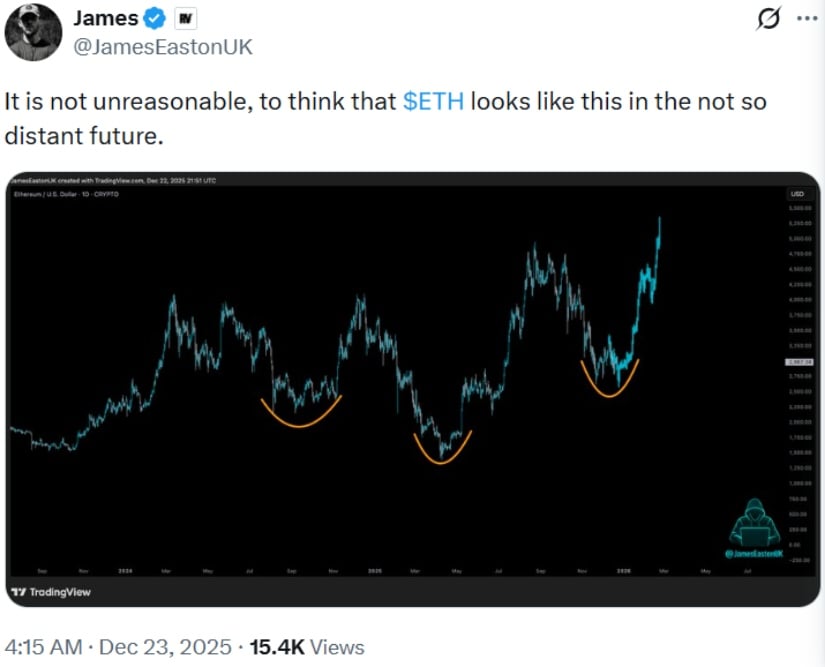The height and width of the screenshot is (667, 825).
Task: Click the 2025 label on the time axis
Action: [x=374, y=571]
